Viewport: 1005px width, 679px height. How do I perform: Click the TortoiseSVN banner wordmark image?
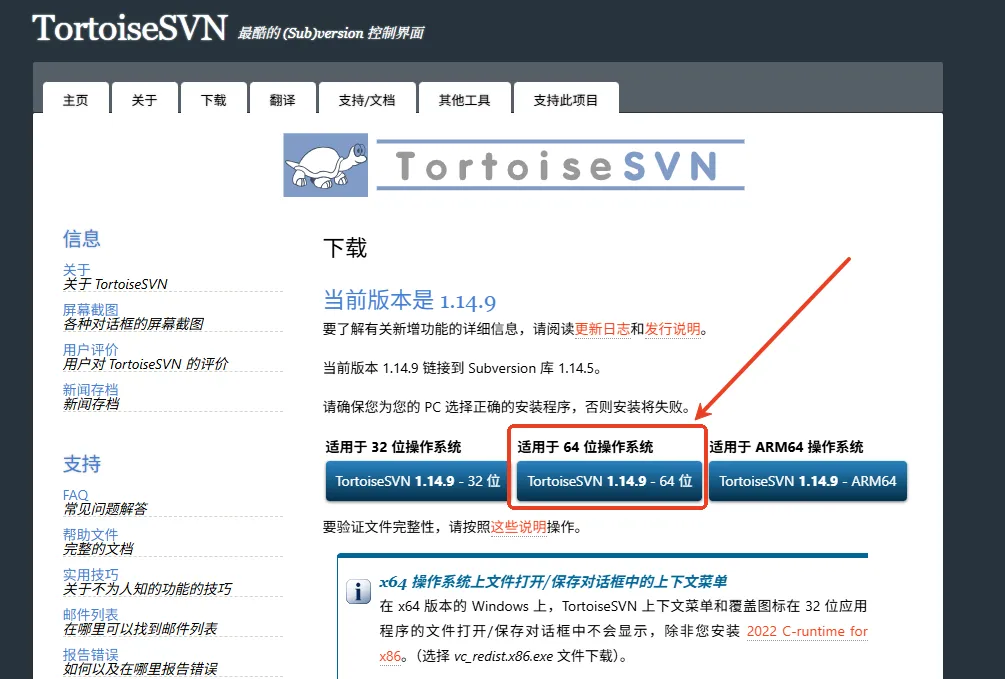[x=560, y=165]
